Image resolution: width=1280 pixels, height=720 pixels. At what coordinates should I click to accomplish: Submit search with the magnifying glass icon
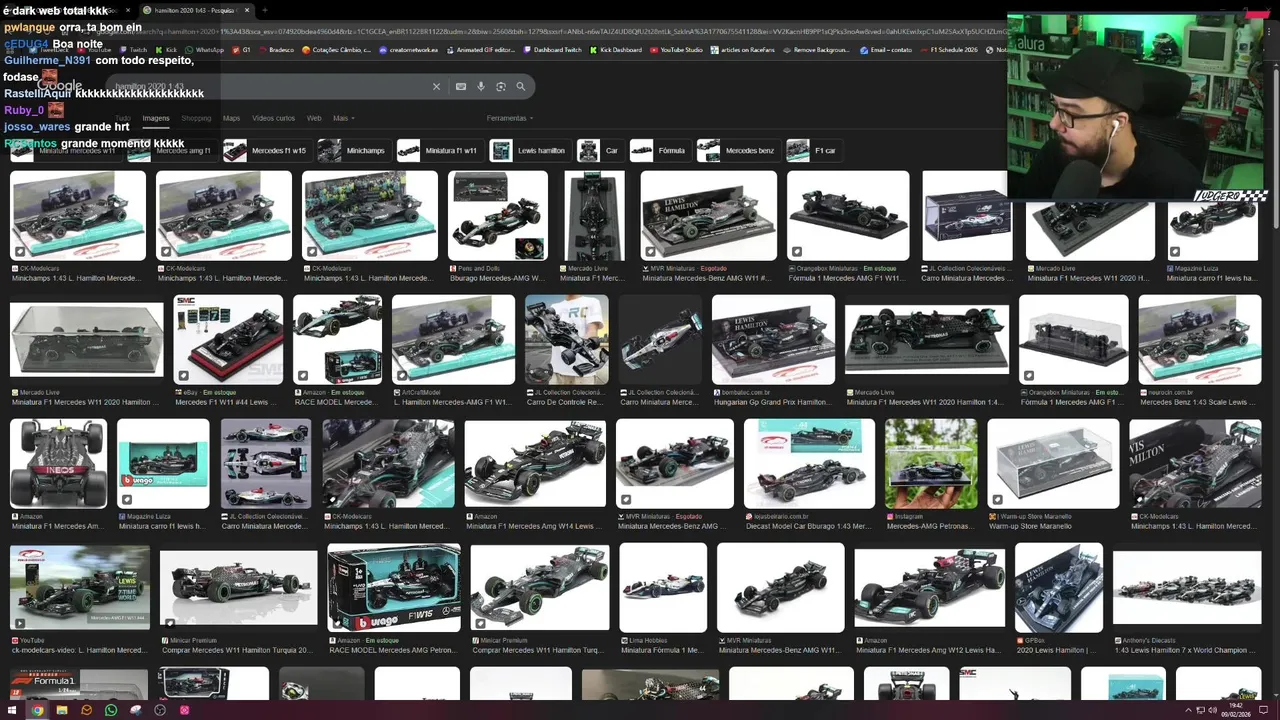(521, 87)
